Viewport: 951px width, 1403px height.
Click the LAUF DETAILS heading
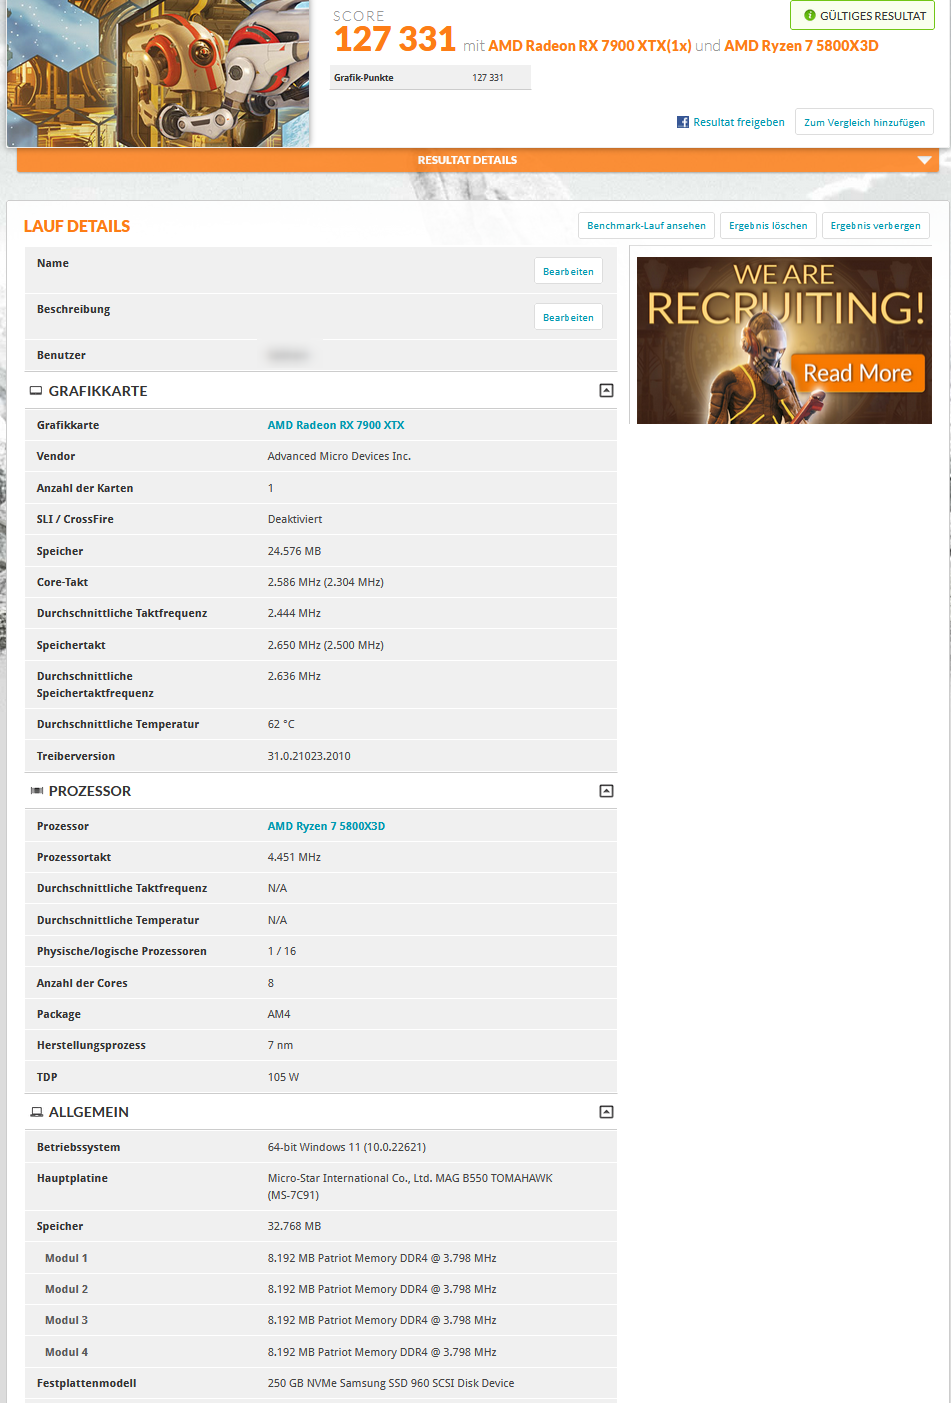point(77,226)
